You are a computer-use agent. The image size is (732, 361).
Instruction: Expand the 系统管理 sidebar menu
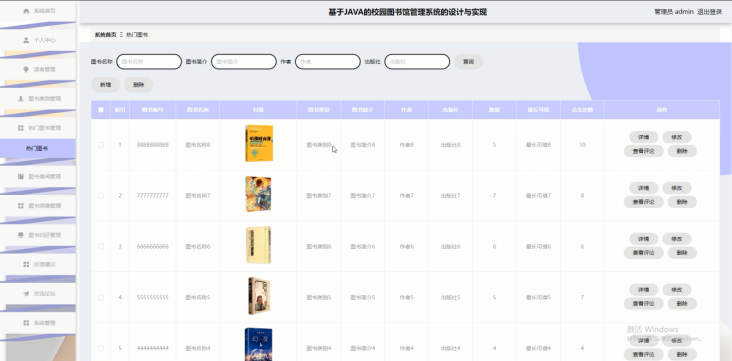click(38, 323)
